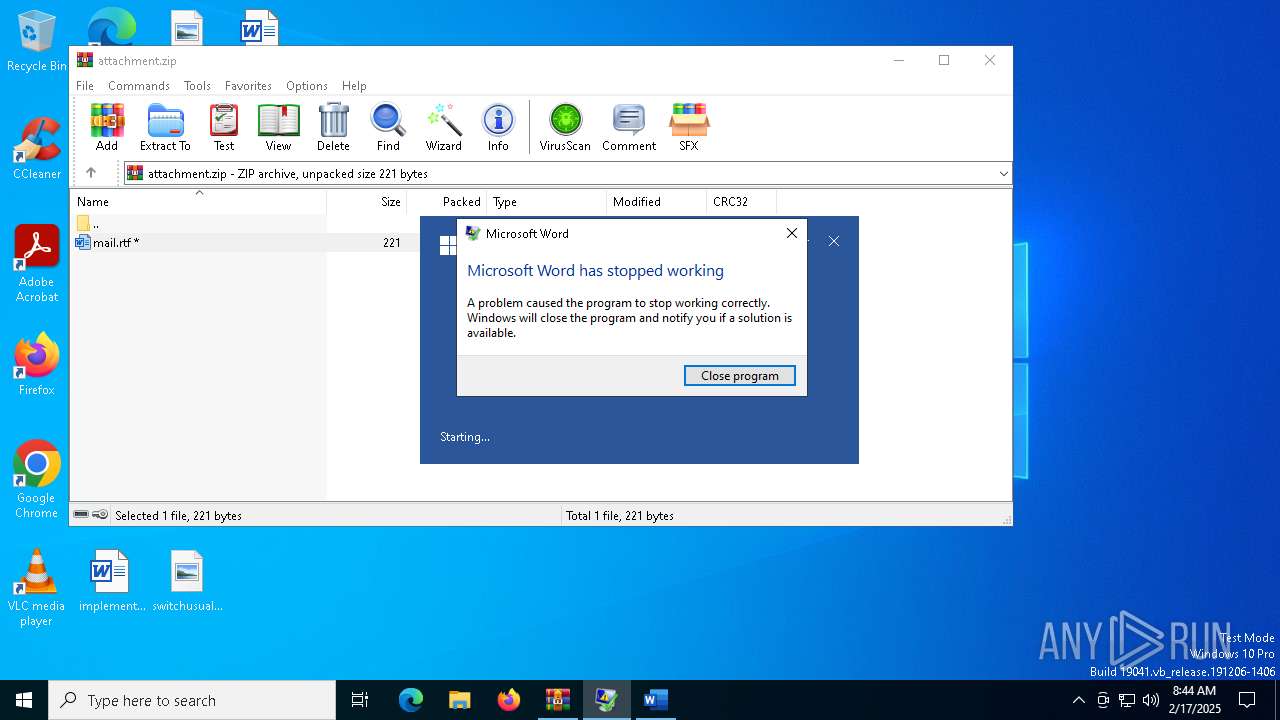The image size is (1280, 720).
Task: Click the taskbar search box
Action: (192, 700)
